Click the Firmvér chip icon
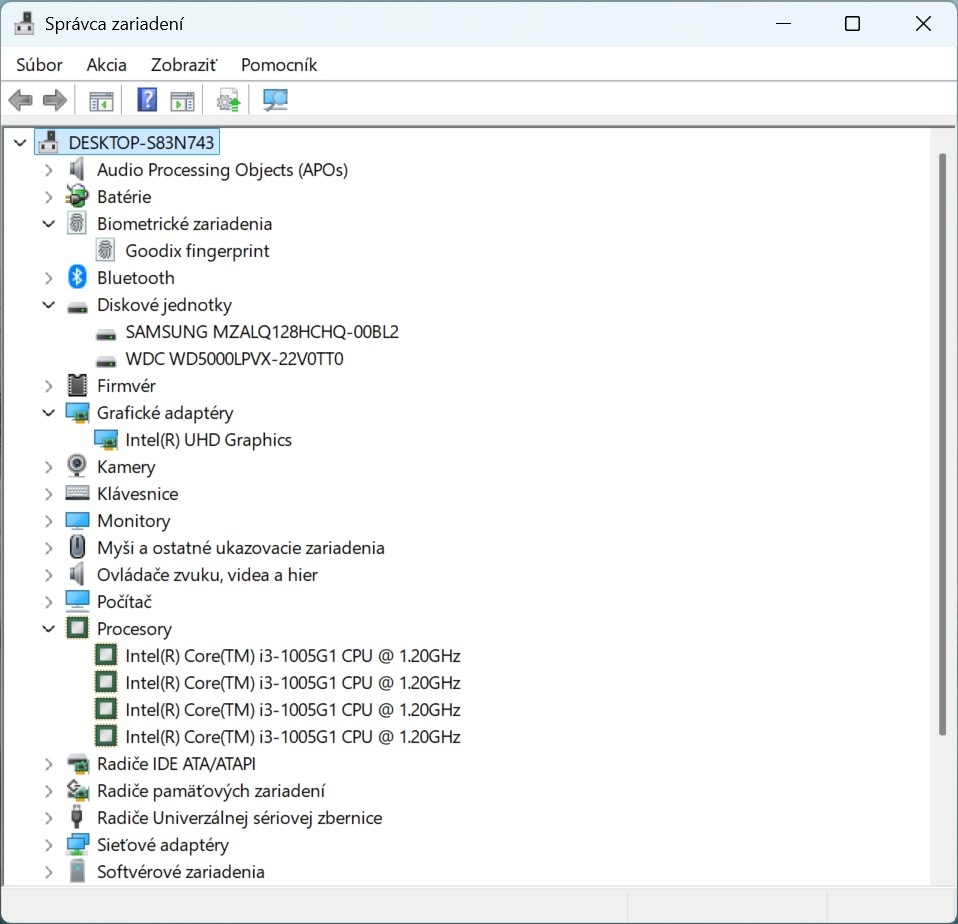 [x=77, y=385]
